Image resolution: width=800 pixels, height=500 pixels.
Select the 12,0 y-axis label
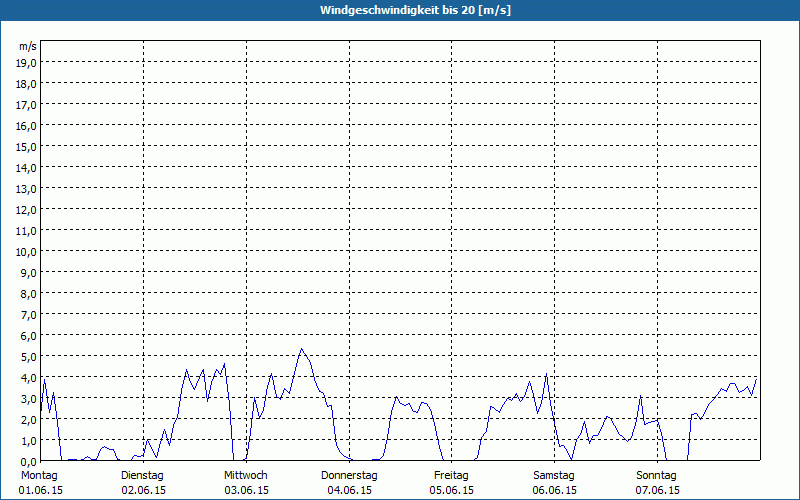27,210
